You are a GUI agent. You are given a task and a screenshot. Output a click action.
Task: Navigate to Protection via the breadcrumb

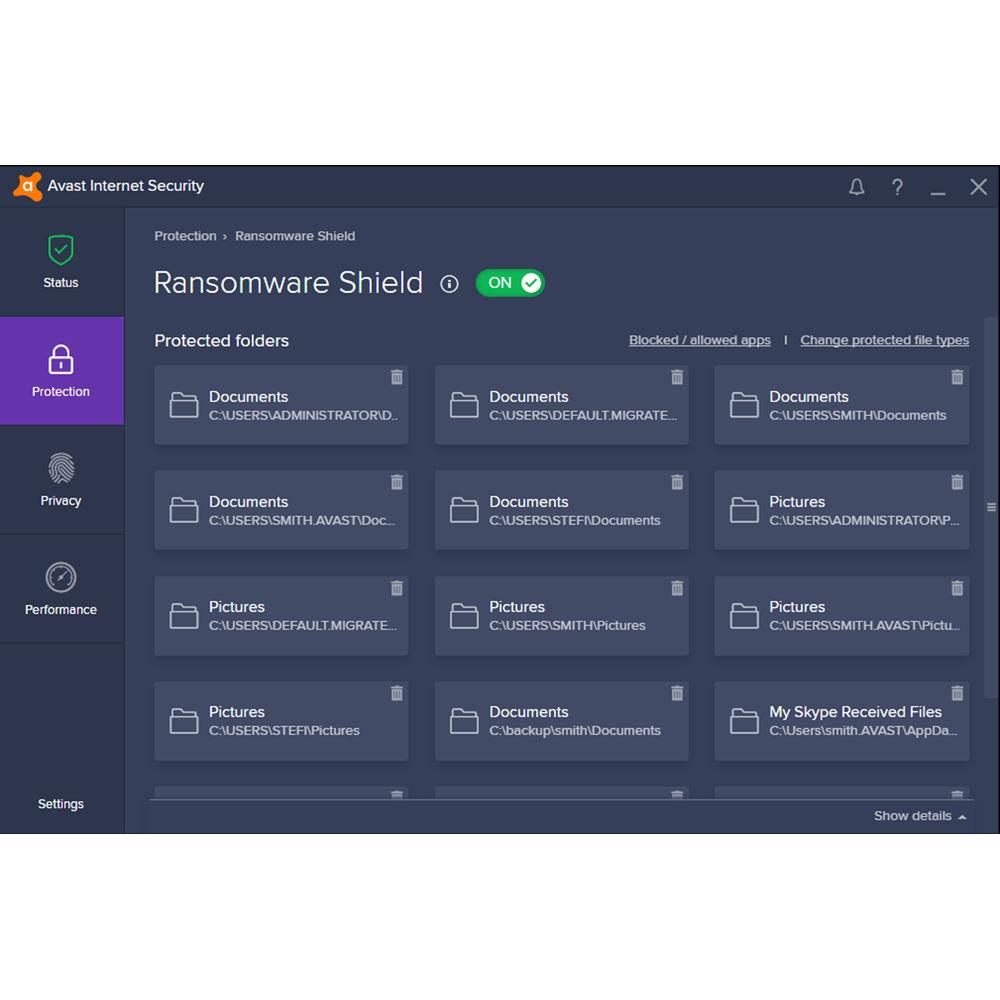pos(185,236)
